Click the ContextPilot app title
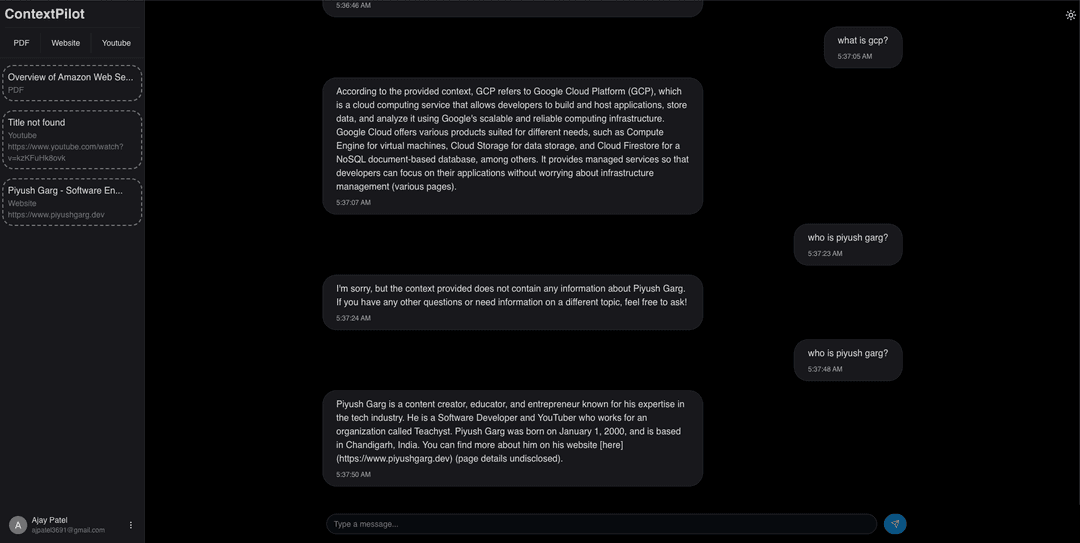 (x=45, y=14)
